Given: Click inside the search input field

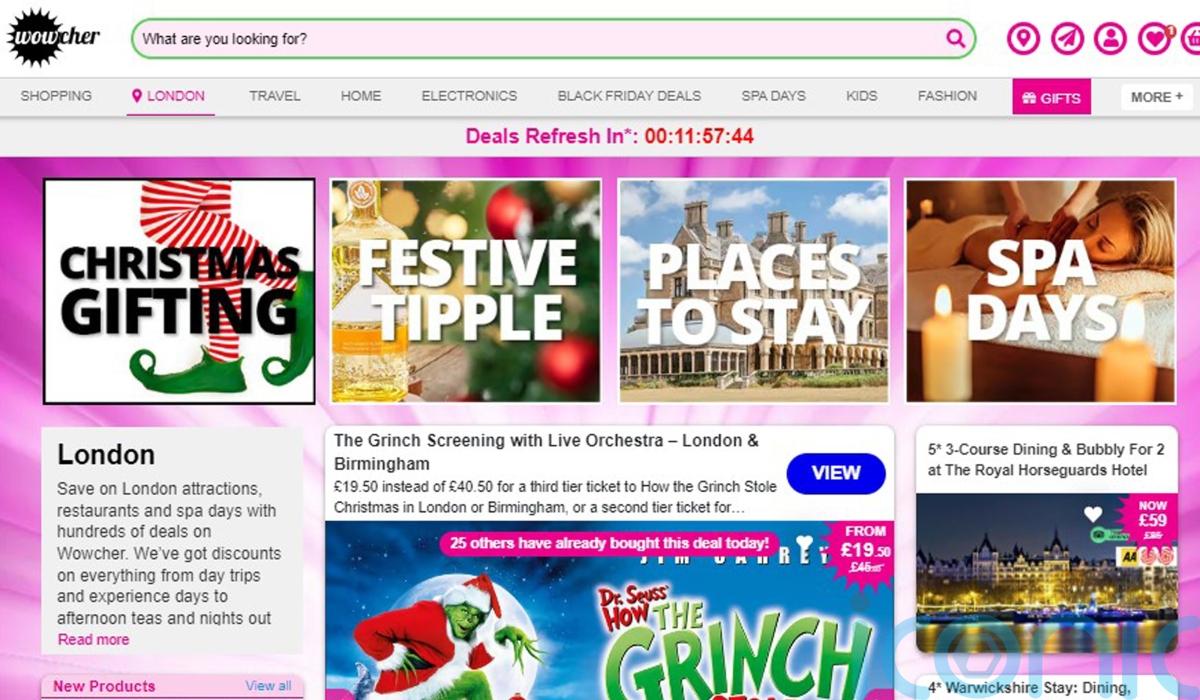Looking at the screenshot, I should click(540, 39).
